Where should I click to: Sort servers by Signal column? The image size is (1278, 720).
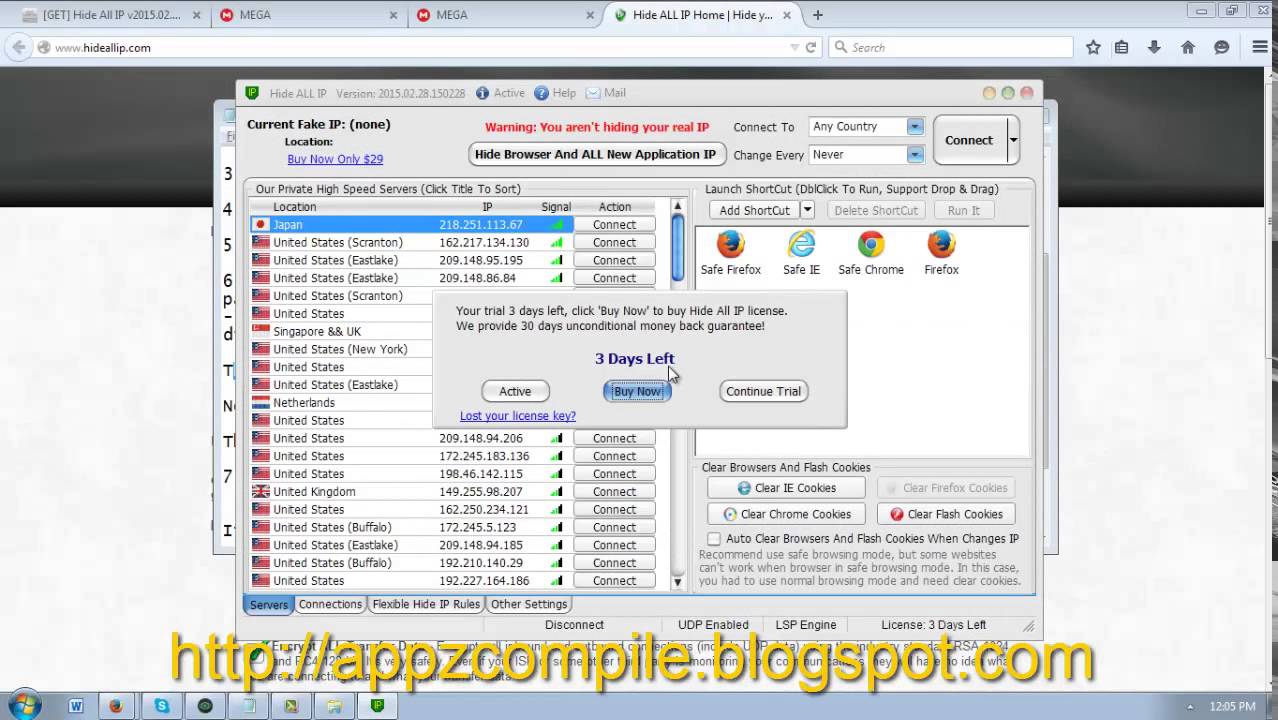pos(556,207)
